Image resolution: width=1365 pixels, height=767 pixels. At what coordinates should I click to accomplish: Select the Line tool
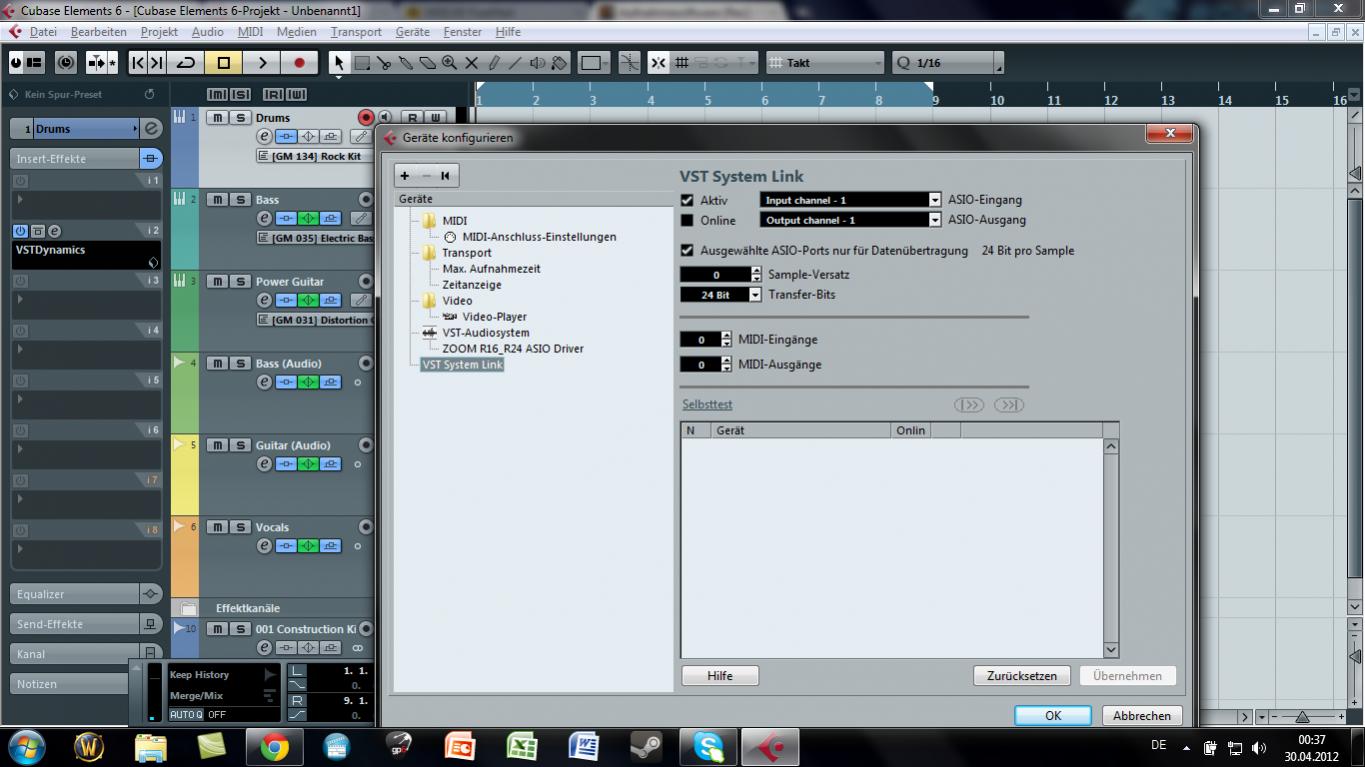click(x=515, y=63)
